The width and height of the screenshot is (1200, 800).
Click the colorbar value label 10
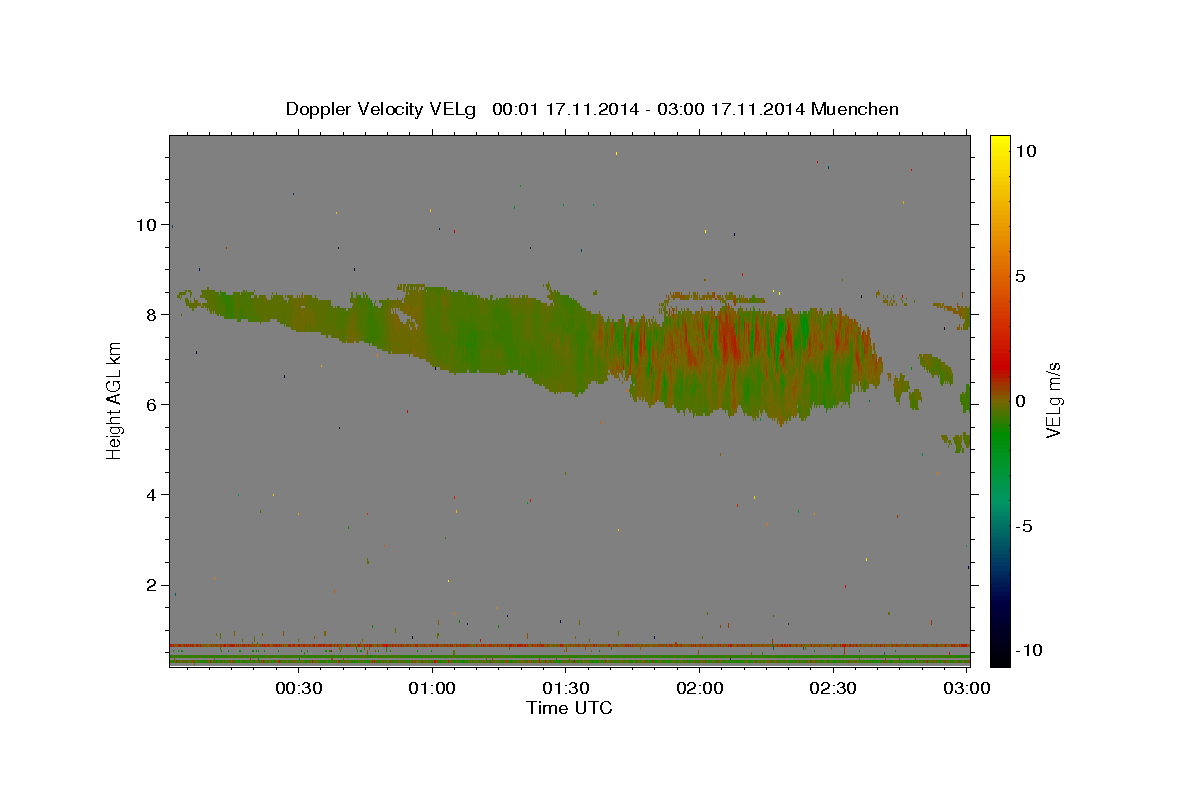(1025, 150)
